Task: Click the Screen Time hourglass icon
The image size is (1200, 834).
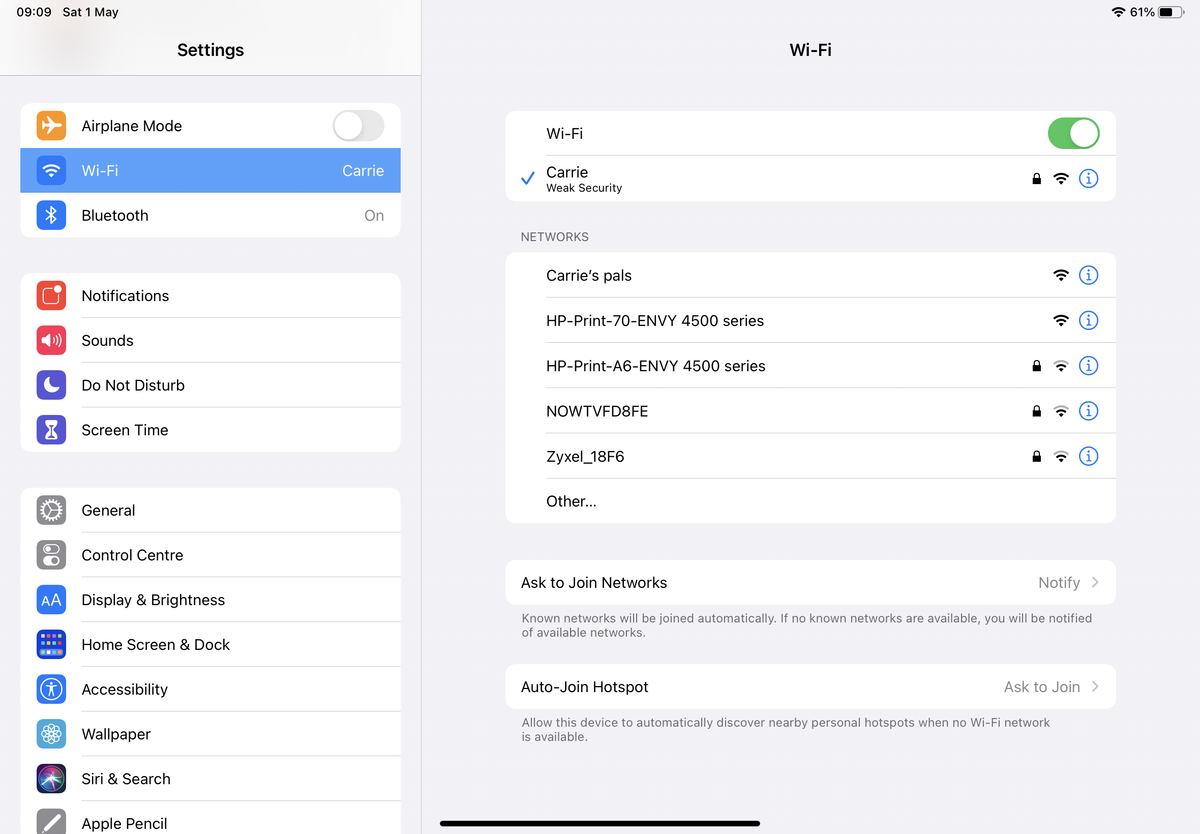Action: click(51, 429)
